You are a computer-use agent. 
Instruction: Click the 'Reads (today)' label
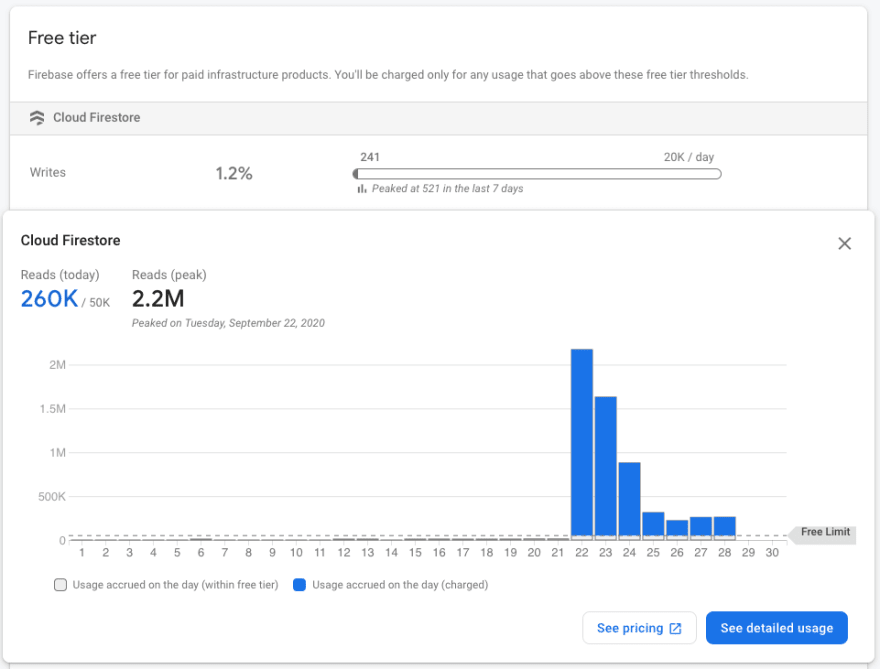[x=60, y=275]
